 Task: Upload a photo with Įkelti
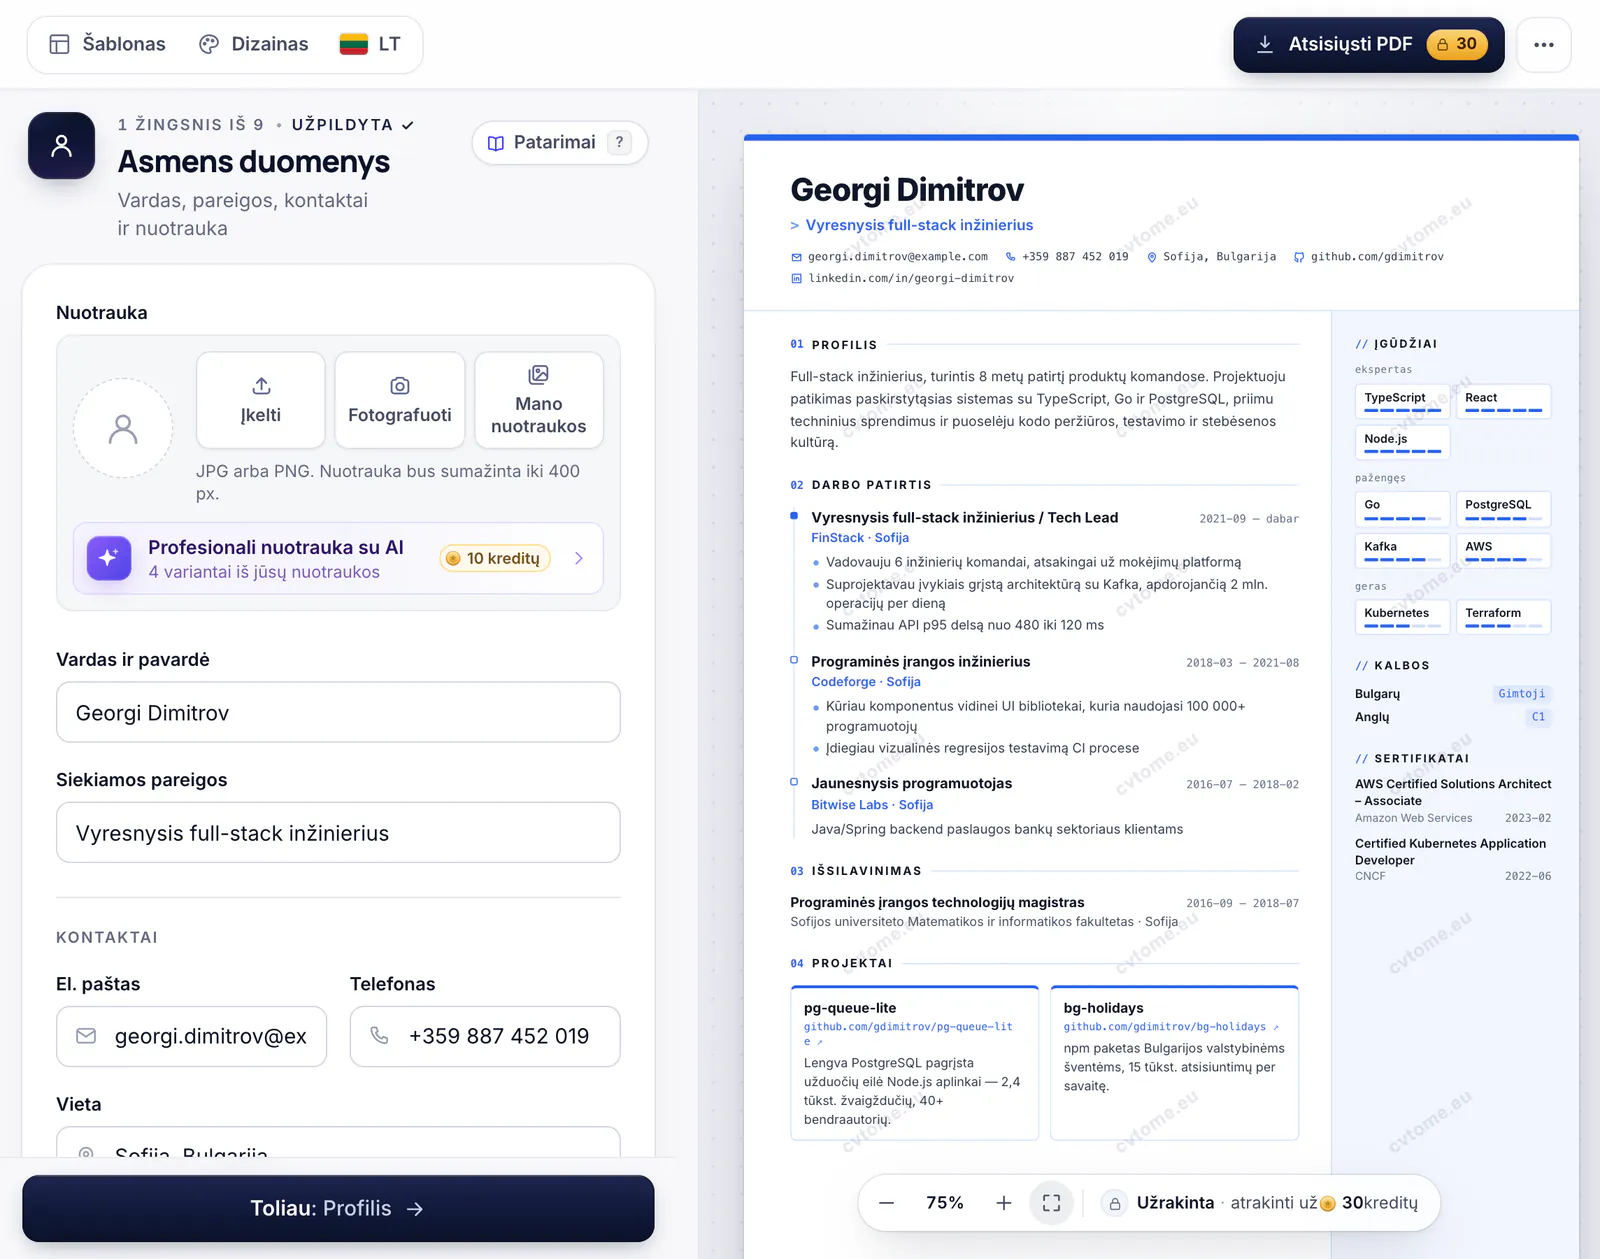(x=261, y=400)
